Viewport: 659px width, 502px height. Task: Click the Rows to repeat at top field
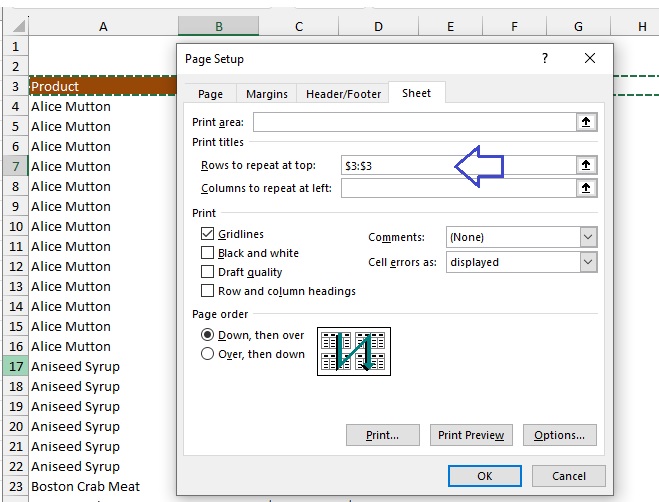point(459,165)
